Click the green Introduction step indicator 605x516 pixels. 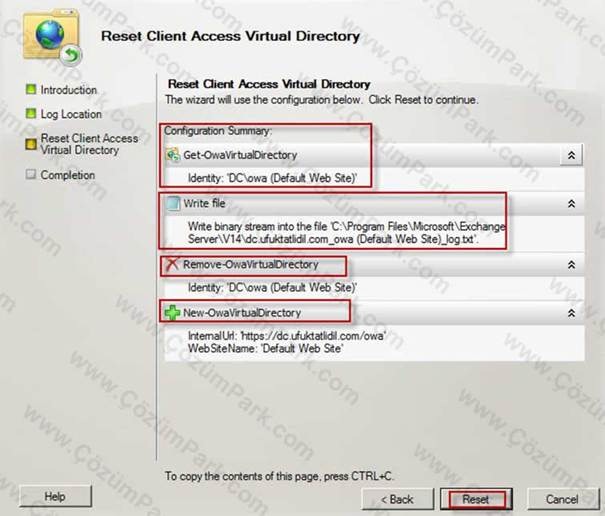tap(31, 90)
